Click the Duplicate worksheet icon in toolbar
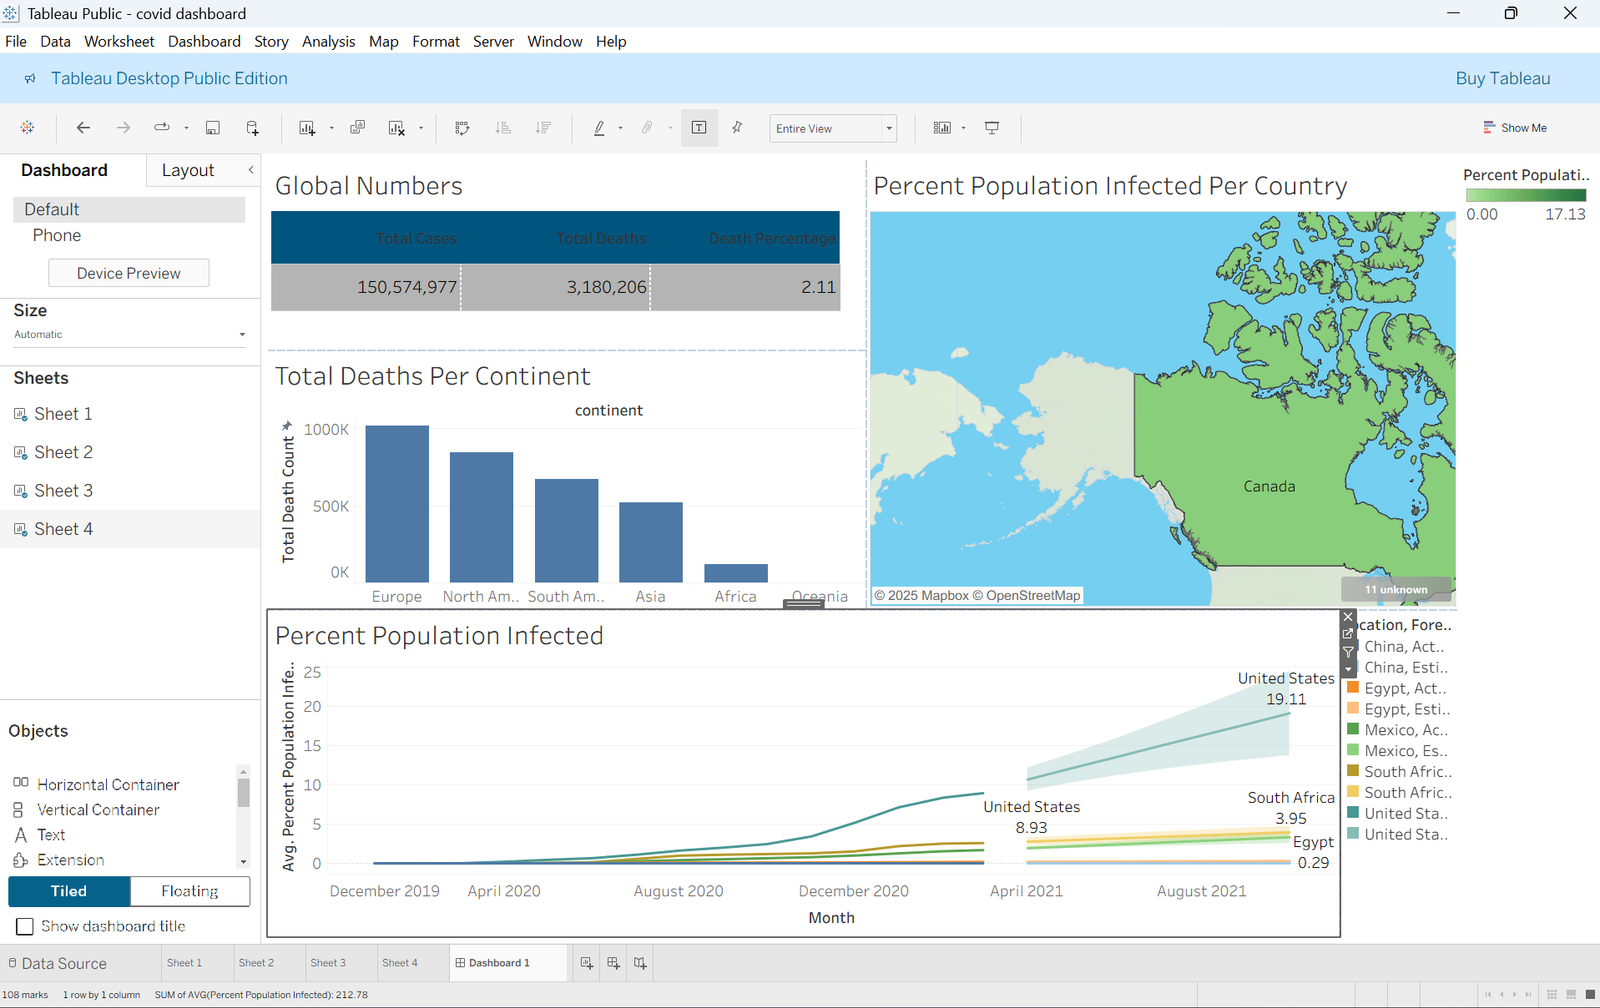 357,128
